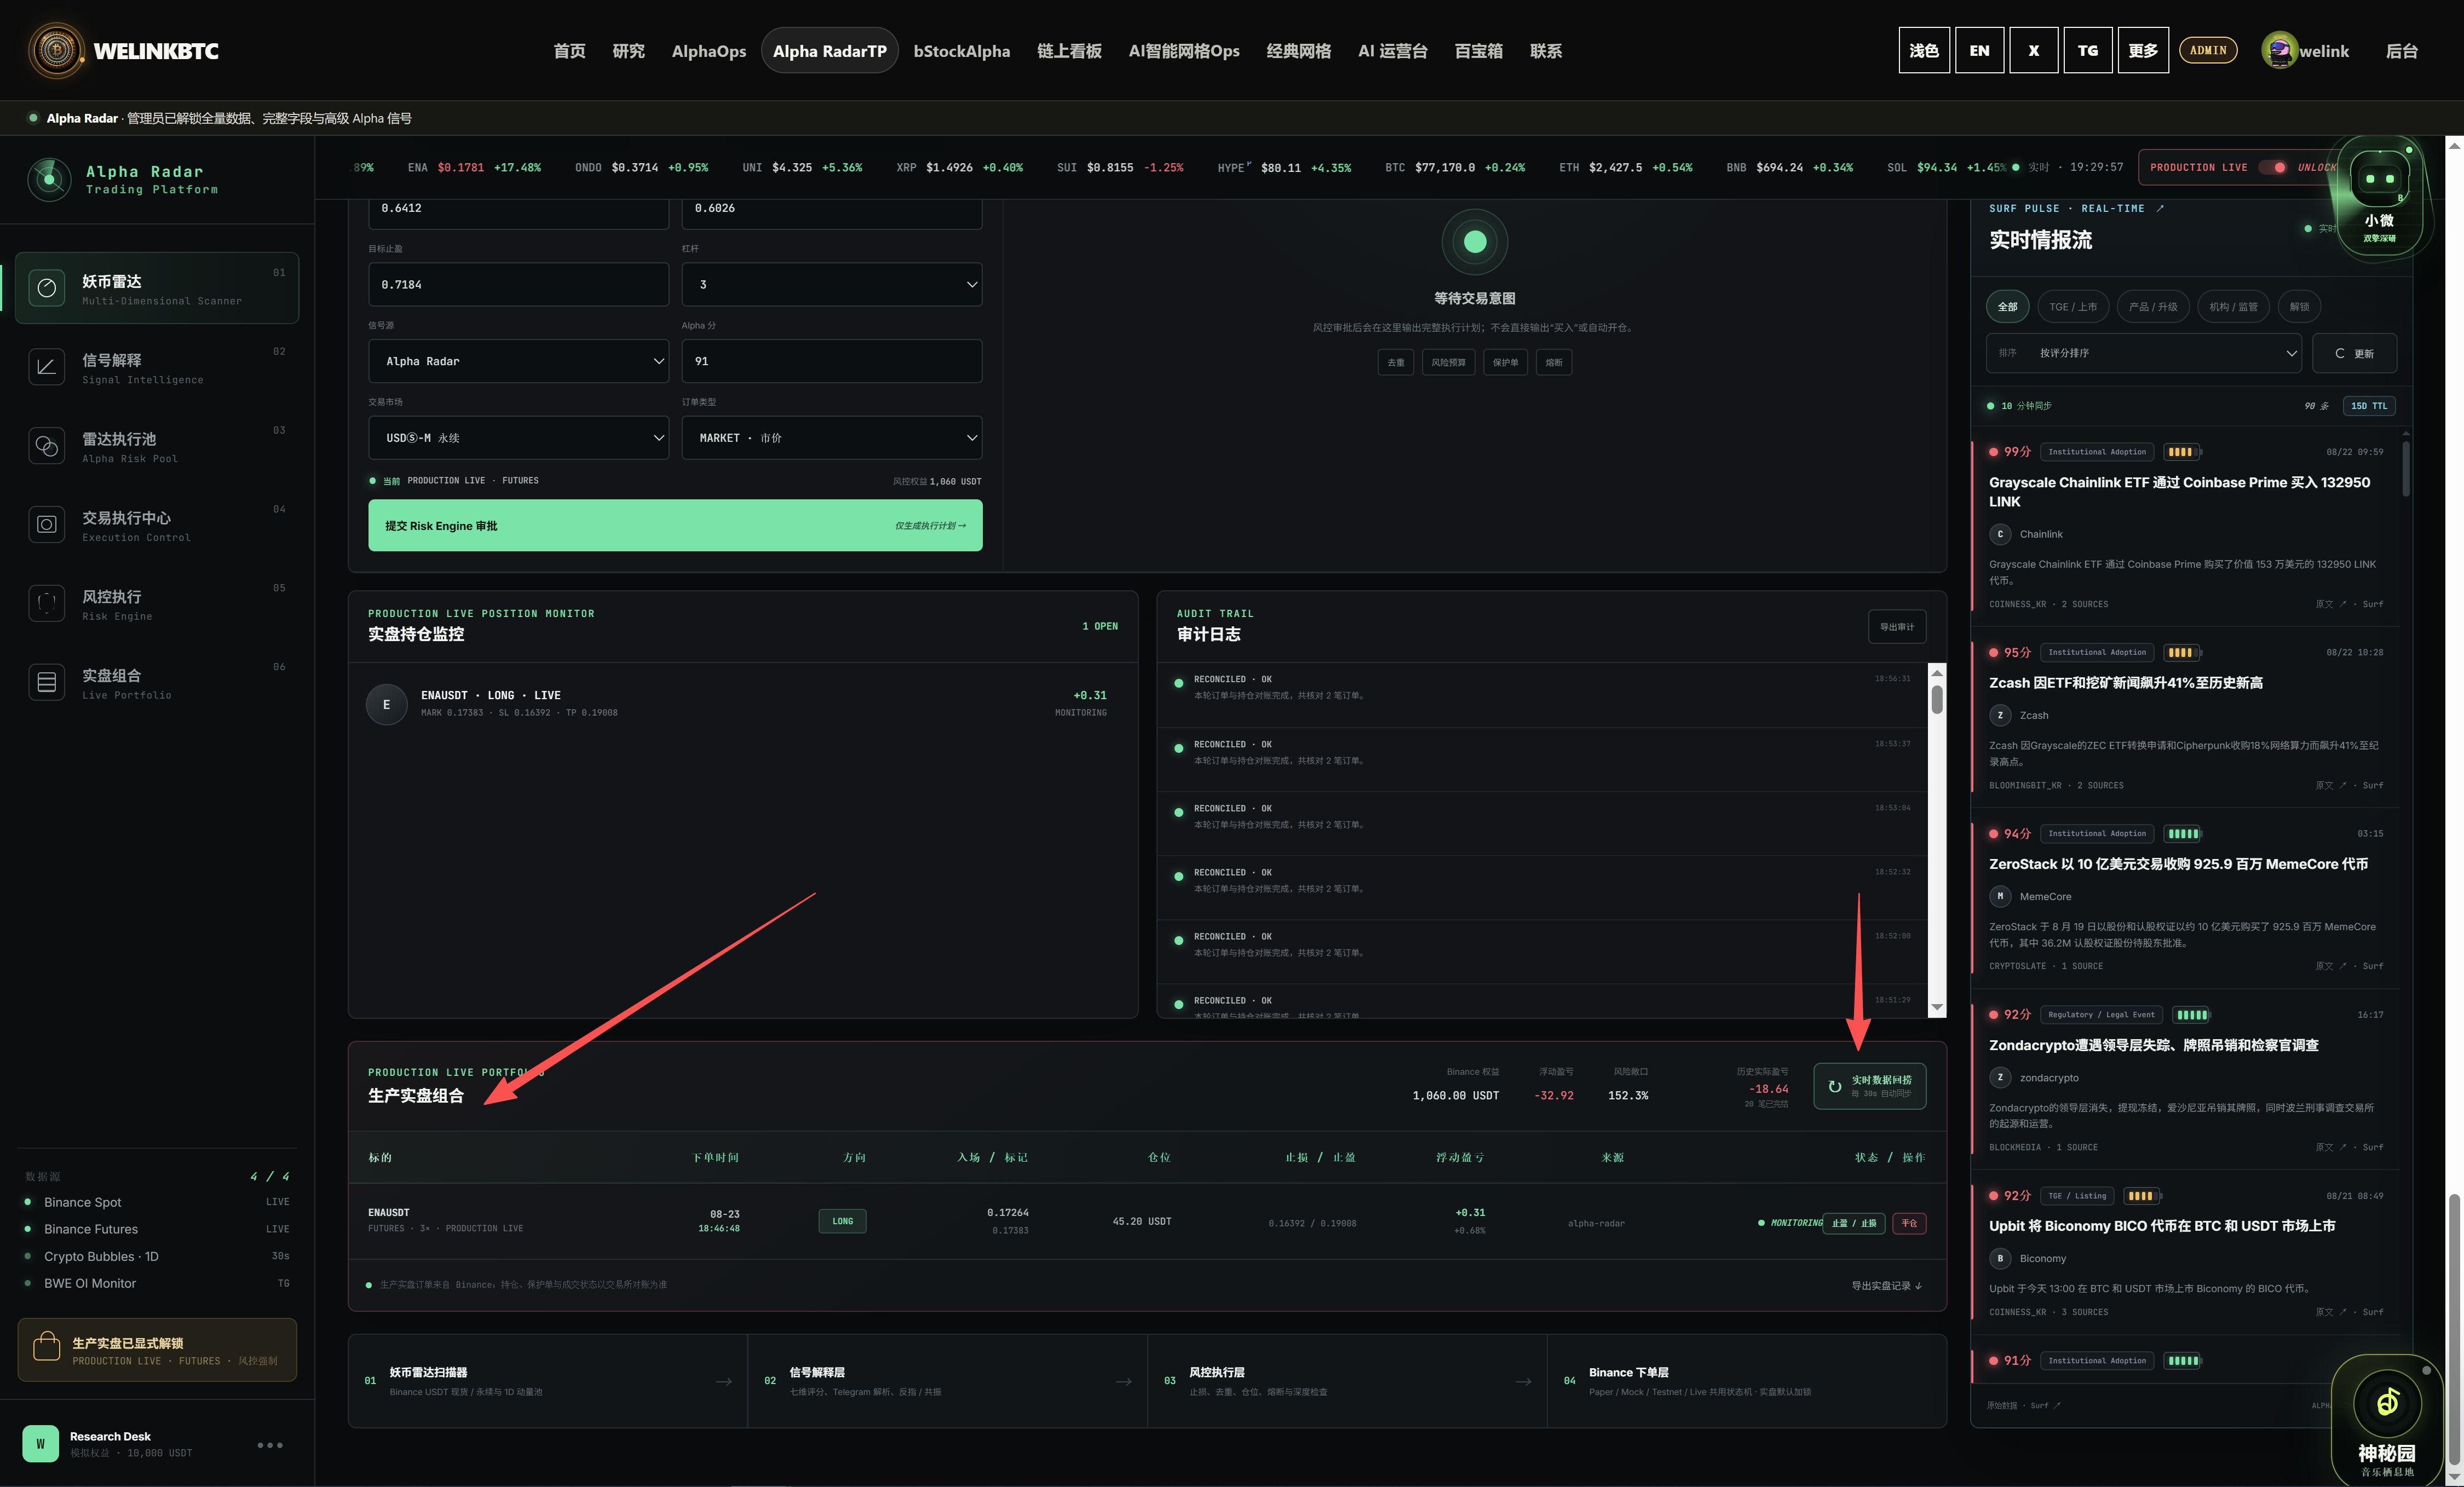Open the 后台 admin link
This screenshot has height=1487, width=2464.
(2401, 51)
